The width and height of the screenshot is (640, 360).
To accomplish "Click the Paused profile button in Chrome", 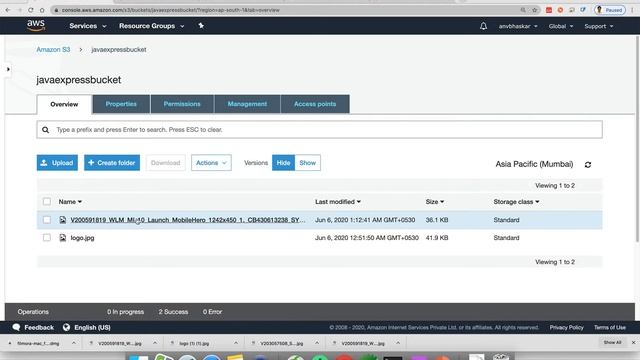I will [610, 10].
